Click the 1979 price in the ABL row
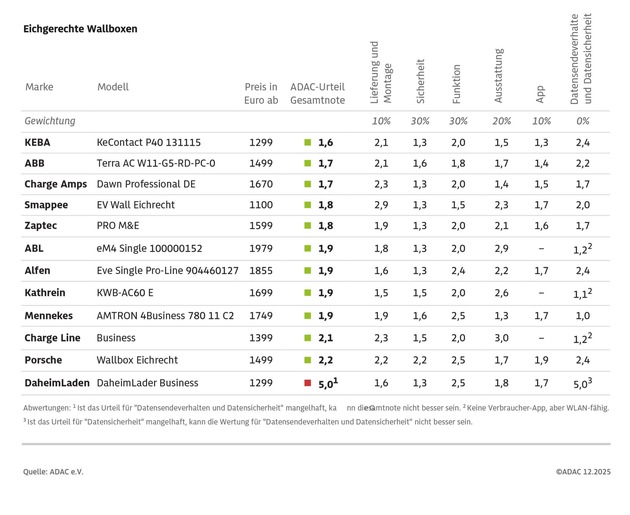 pyautogui.click(x=260, y=248)
